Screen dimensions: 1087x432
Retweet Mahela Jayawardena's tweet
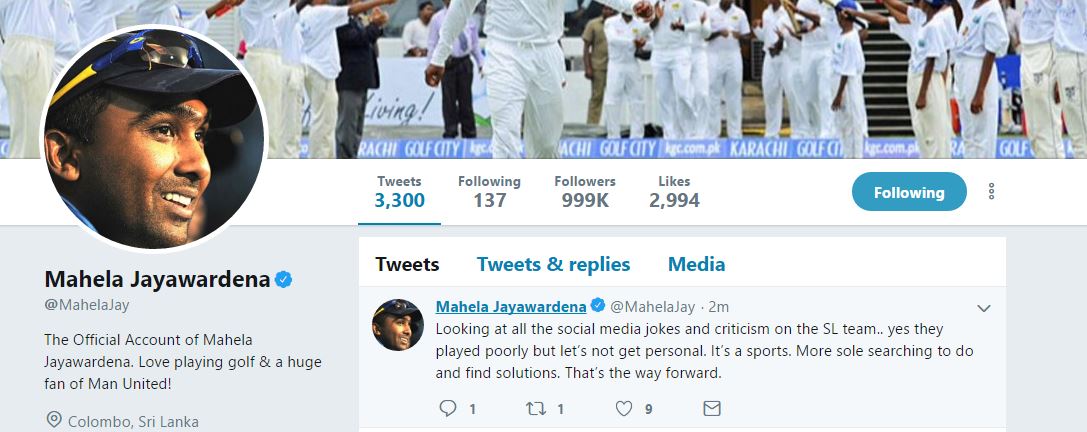(535, 408)
